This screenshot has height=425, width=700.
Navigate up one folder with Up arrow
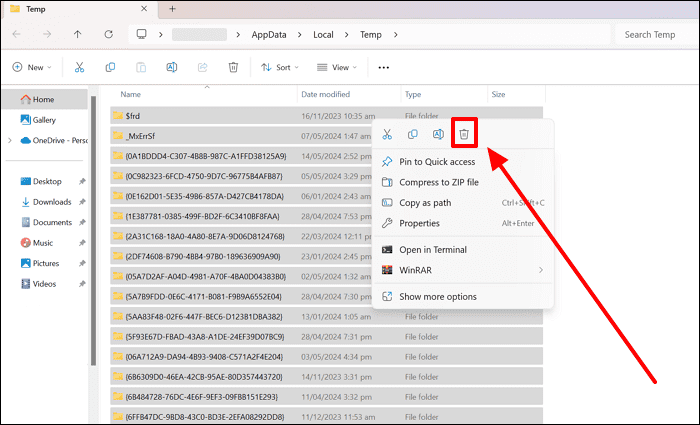(x=78, y=34)
